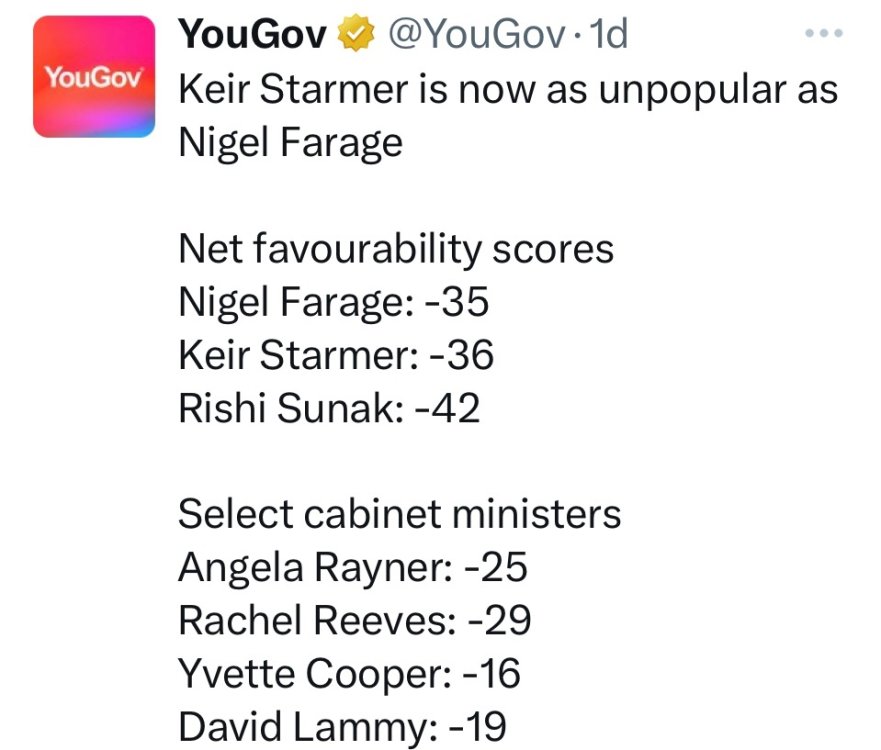Click the "Nigel Farage: -35" score line
The image size is (881, 750).
click(x=334, y=302)
